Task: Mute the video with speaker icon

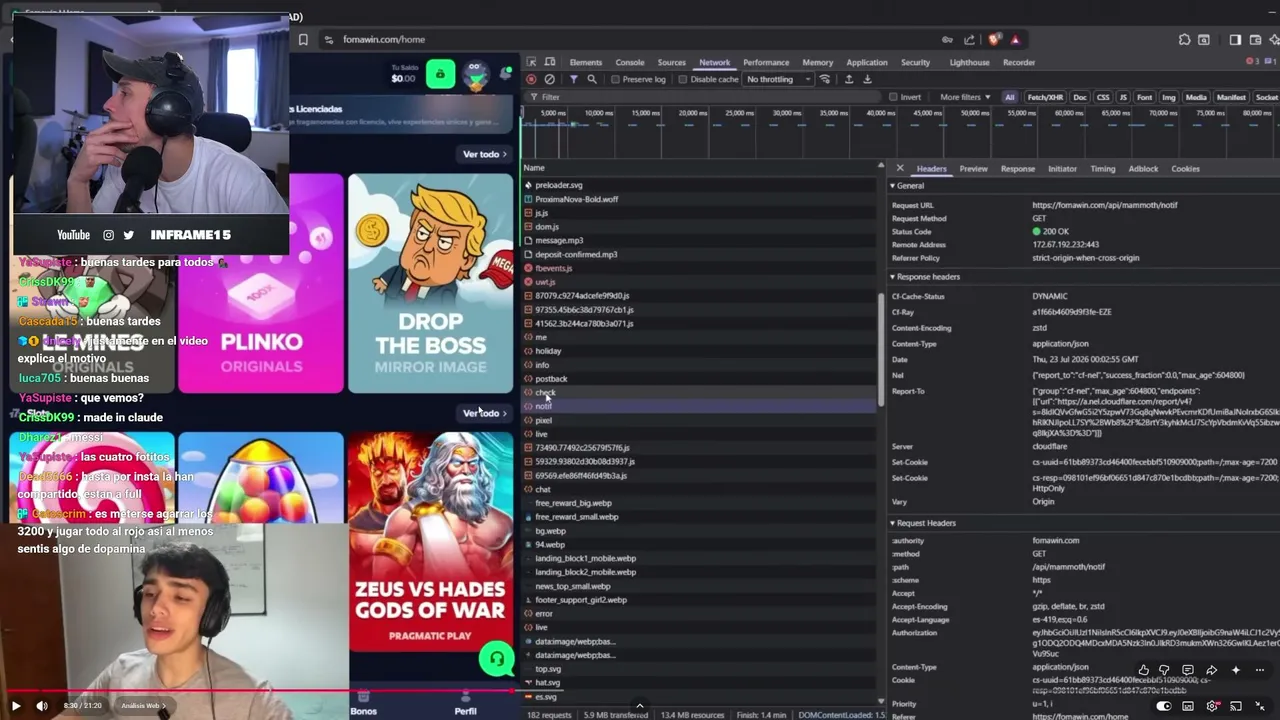Action: click(42, 706)
